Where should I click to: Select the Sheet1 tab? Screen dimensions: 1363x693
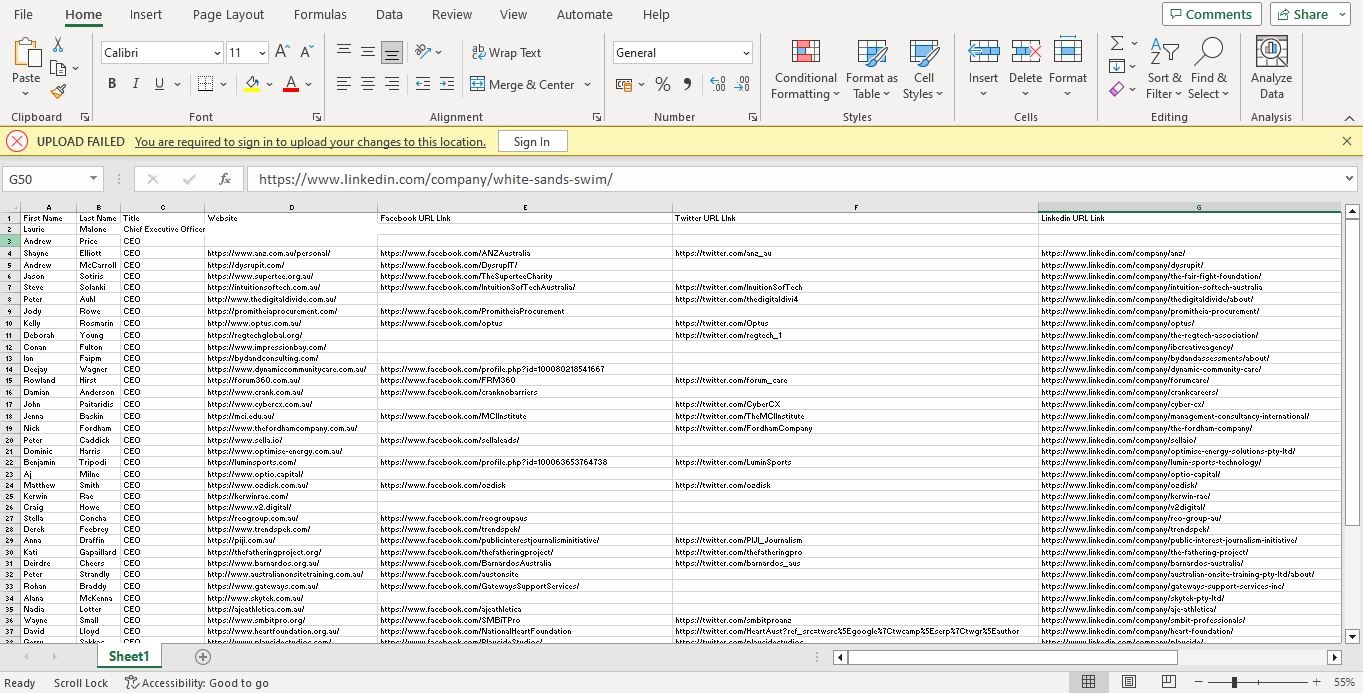pos(128,657)
